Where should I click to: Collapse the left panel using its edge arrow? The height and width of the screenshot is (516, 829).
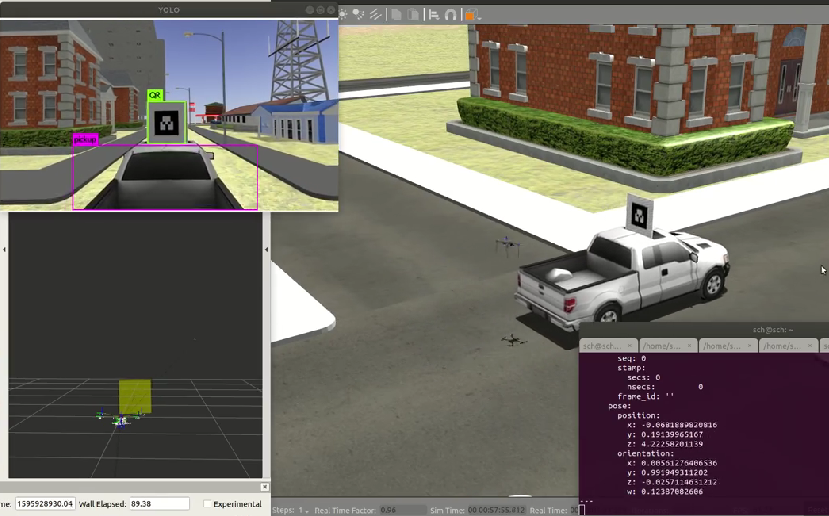pyautogui.click(x=5, y=249)
